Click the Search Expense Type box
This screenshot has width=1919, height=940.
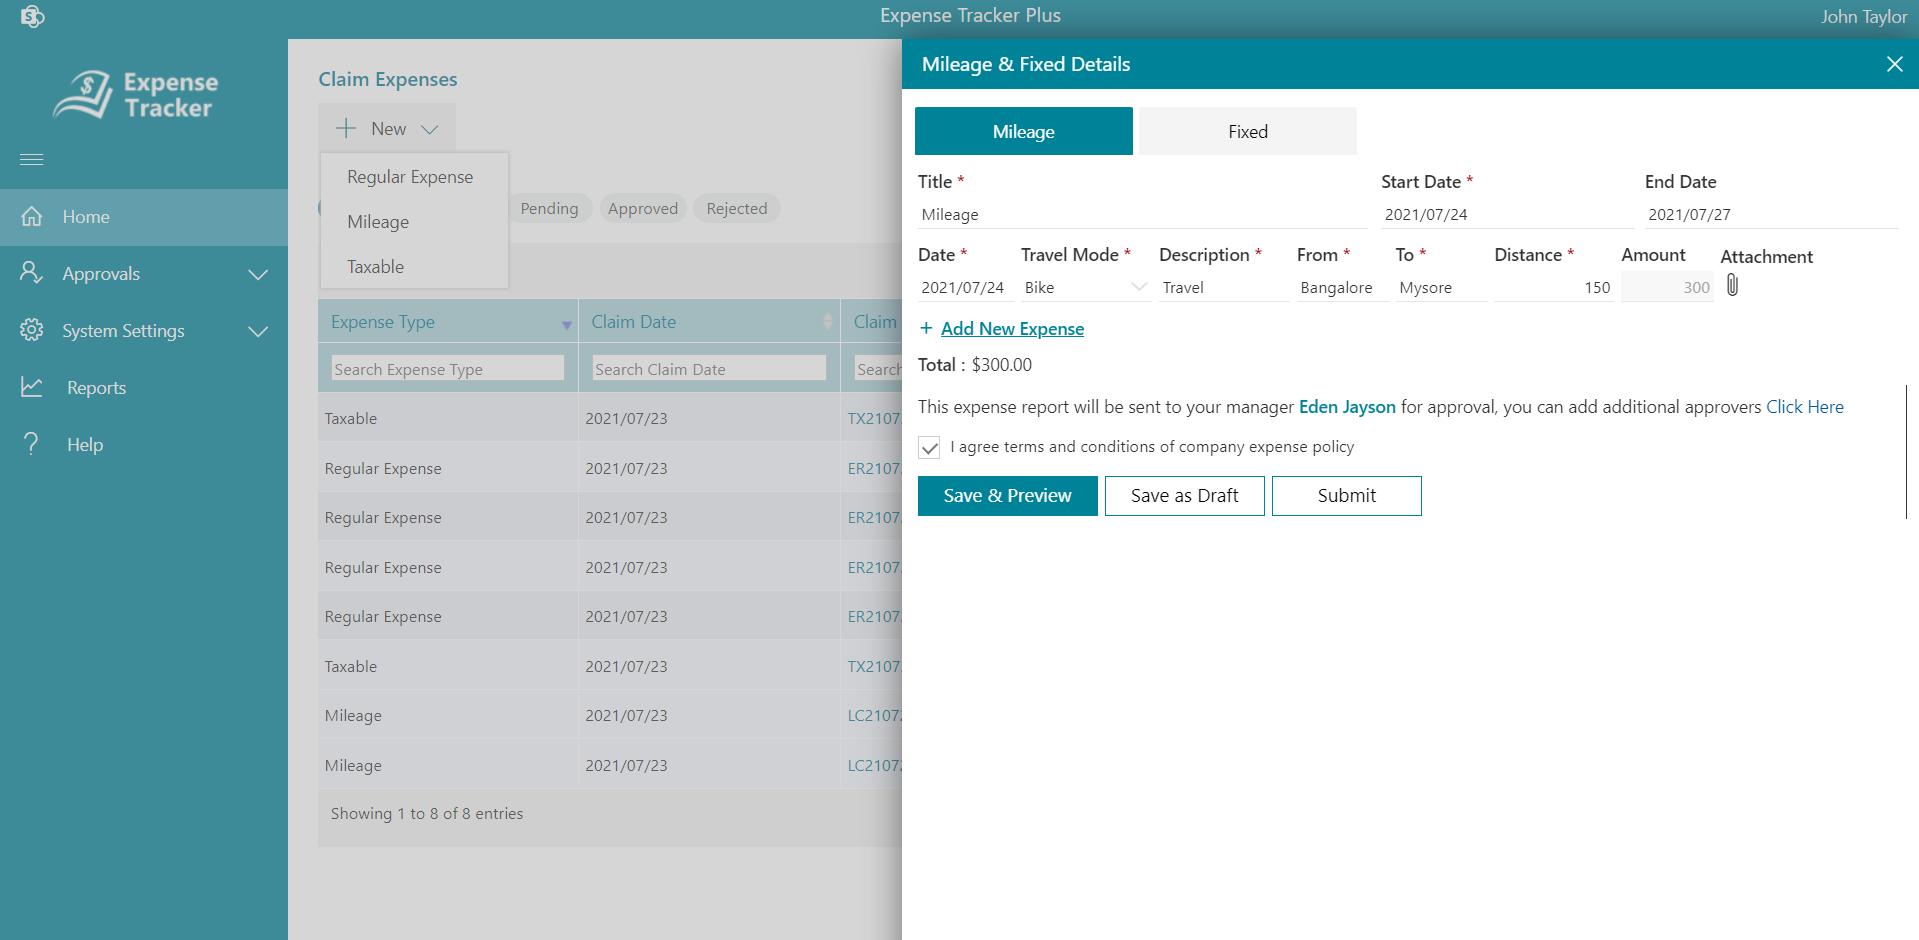click(448, 368)
